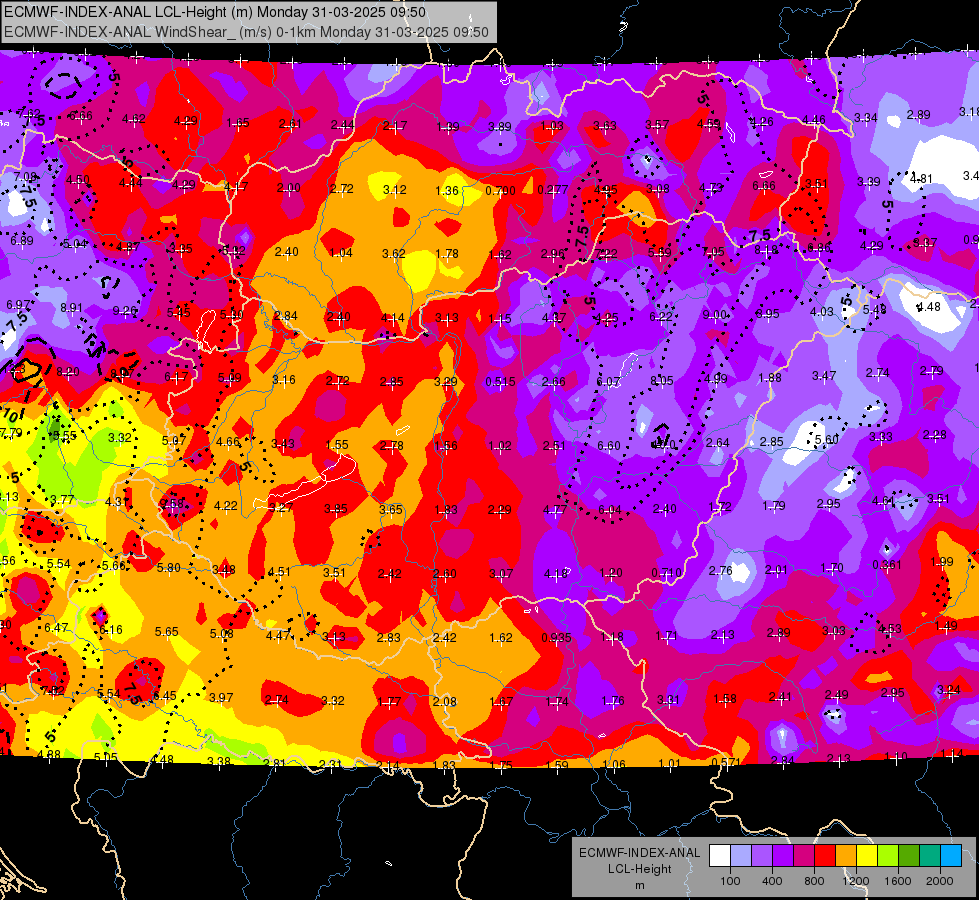Select the red legend color box
This screenshot has height=900, width=979.
pos(825,856)
